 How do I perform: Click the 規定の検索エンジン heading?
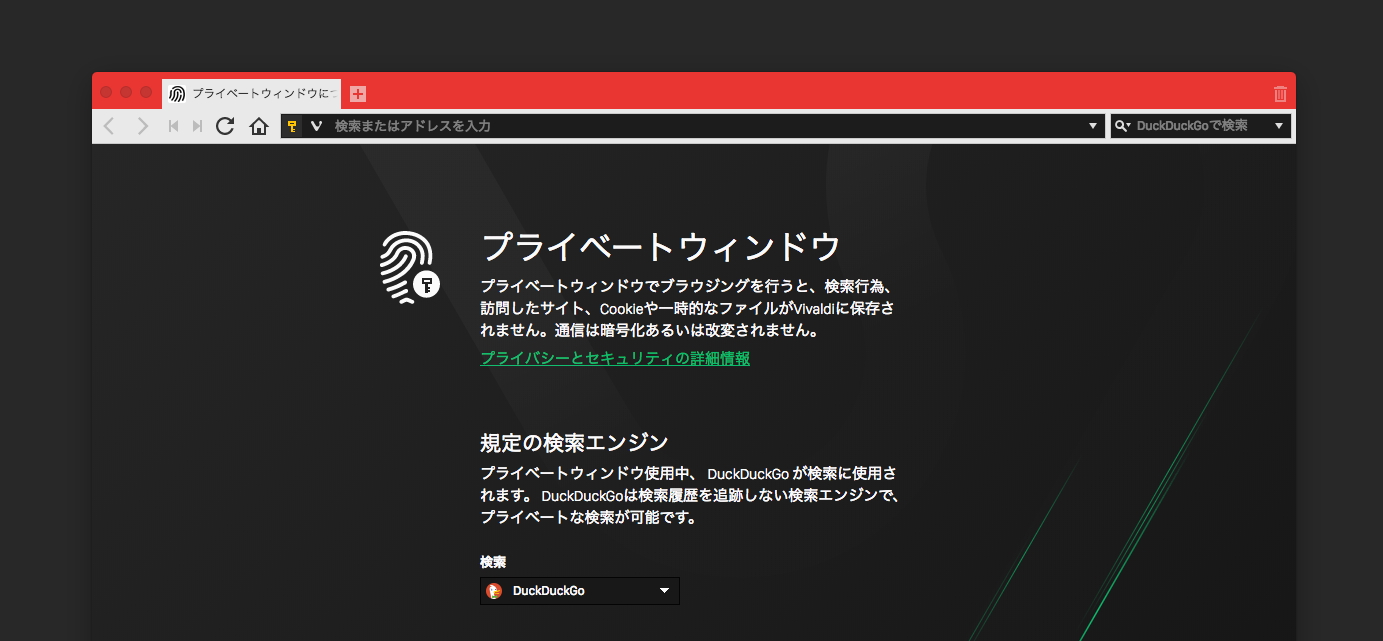tap(574, 442)
